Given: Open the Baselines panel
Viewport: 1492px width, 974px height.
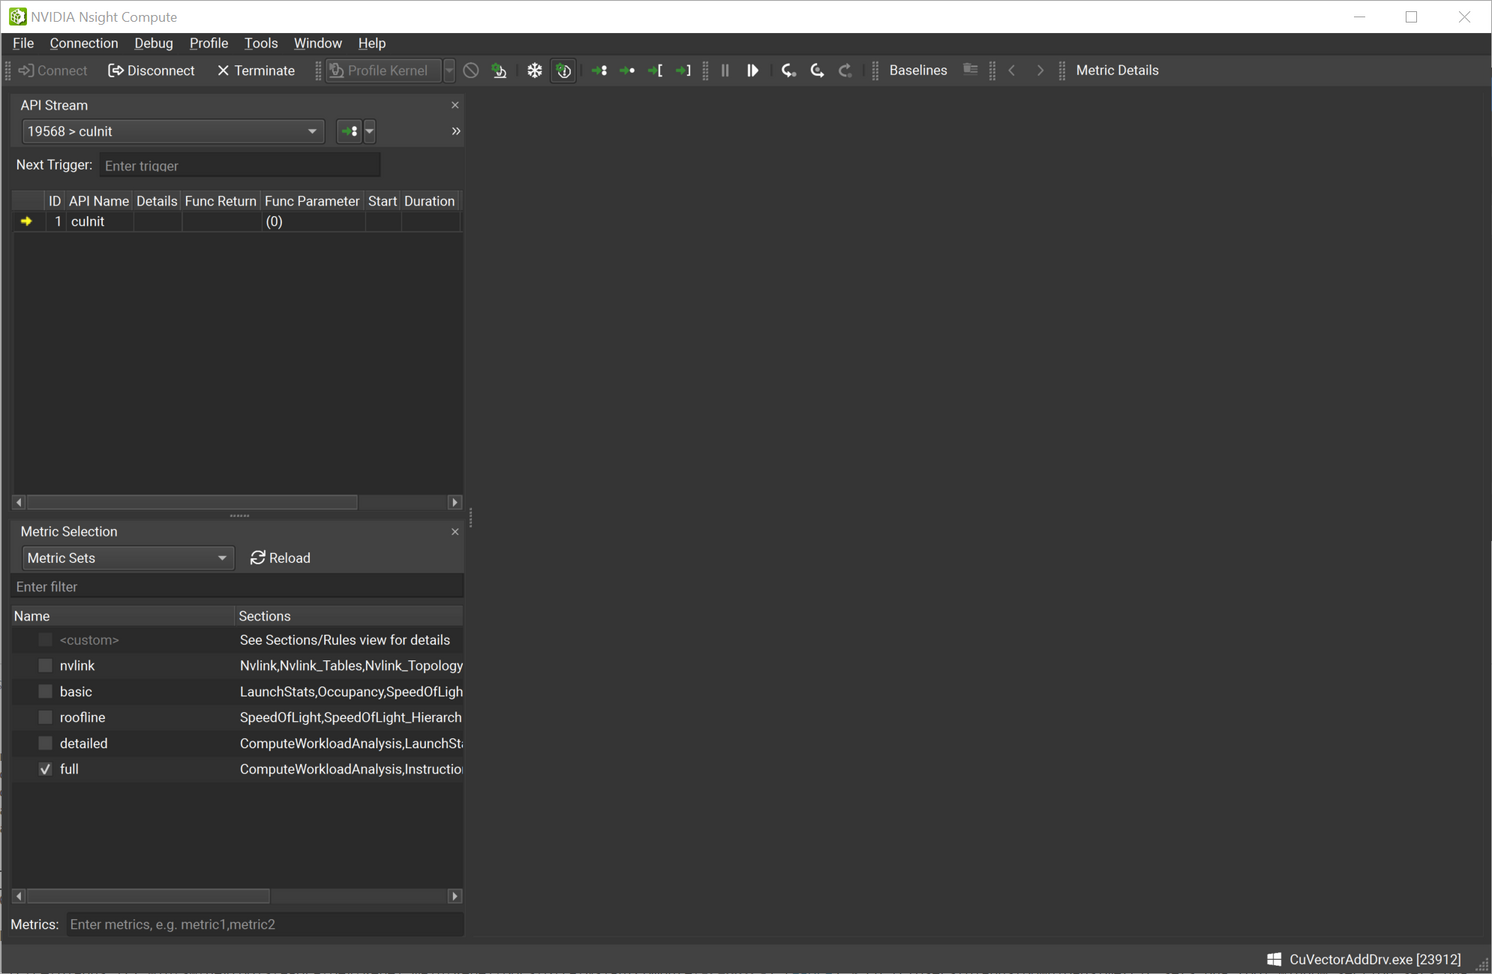Looking at the screenshot, I should point(918,70).
